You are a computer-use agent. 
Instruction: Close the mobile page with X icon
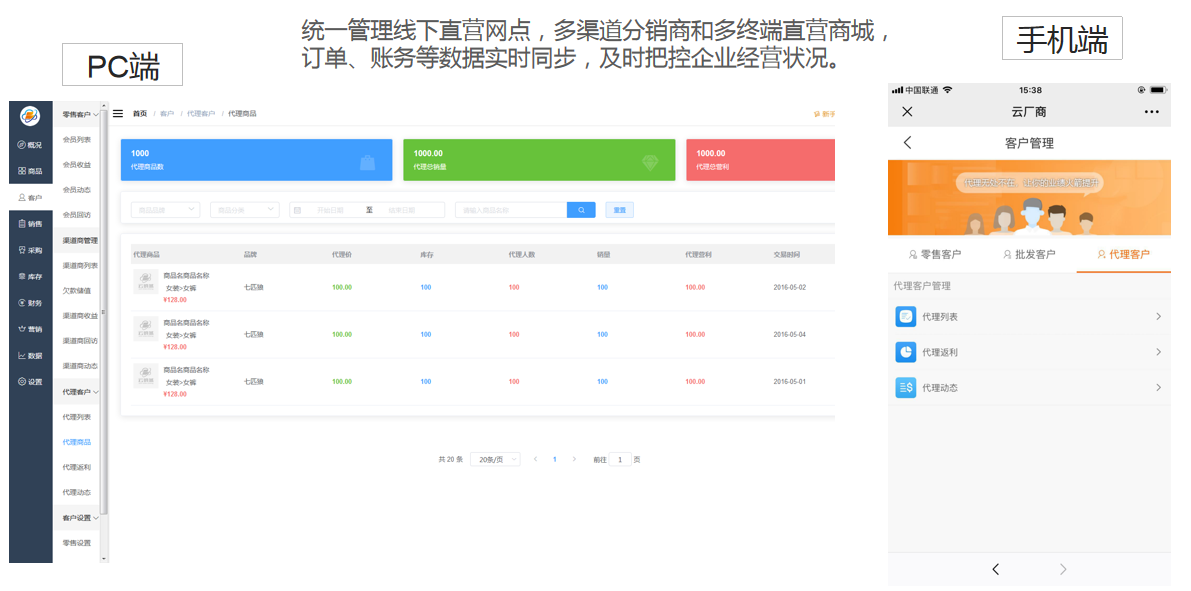click(x=907, y=112)
